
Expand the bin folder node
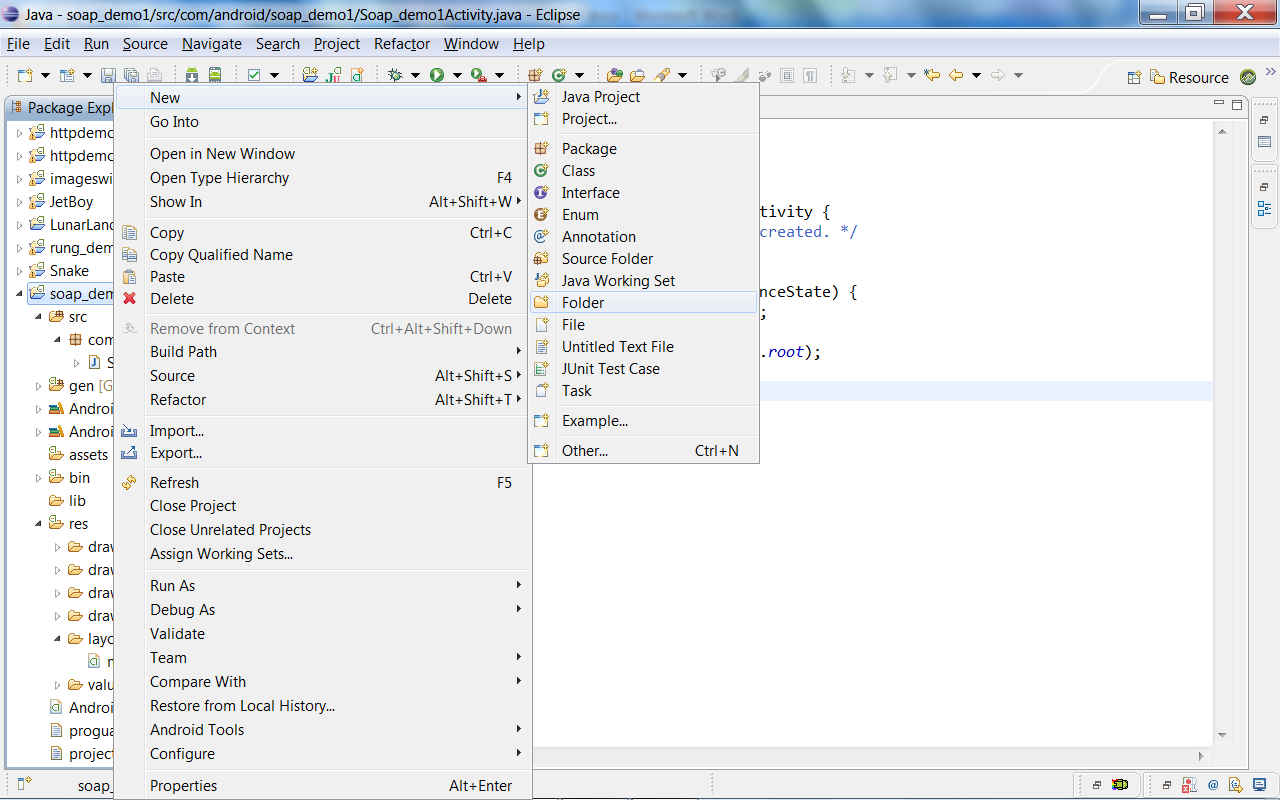[39, 477]
